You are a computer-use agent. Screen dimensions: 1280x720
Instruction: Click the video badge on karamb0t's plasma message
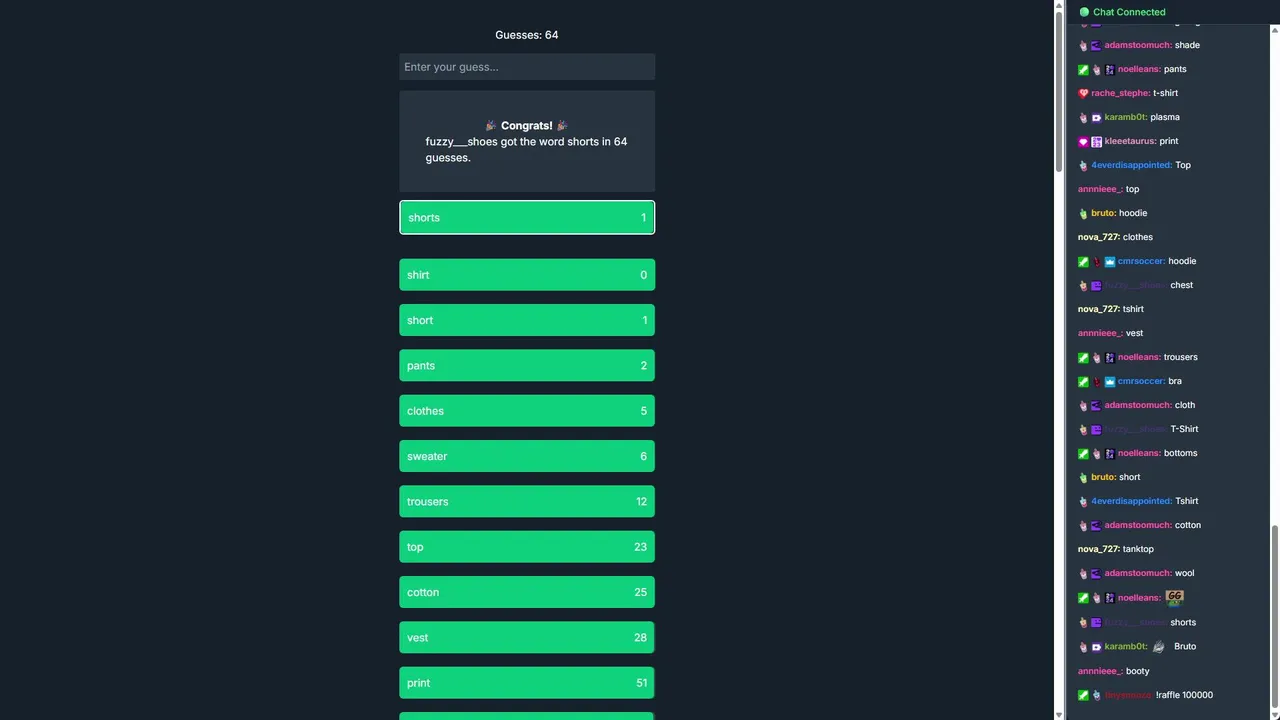click(1096, 117)
